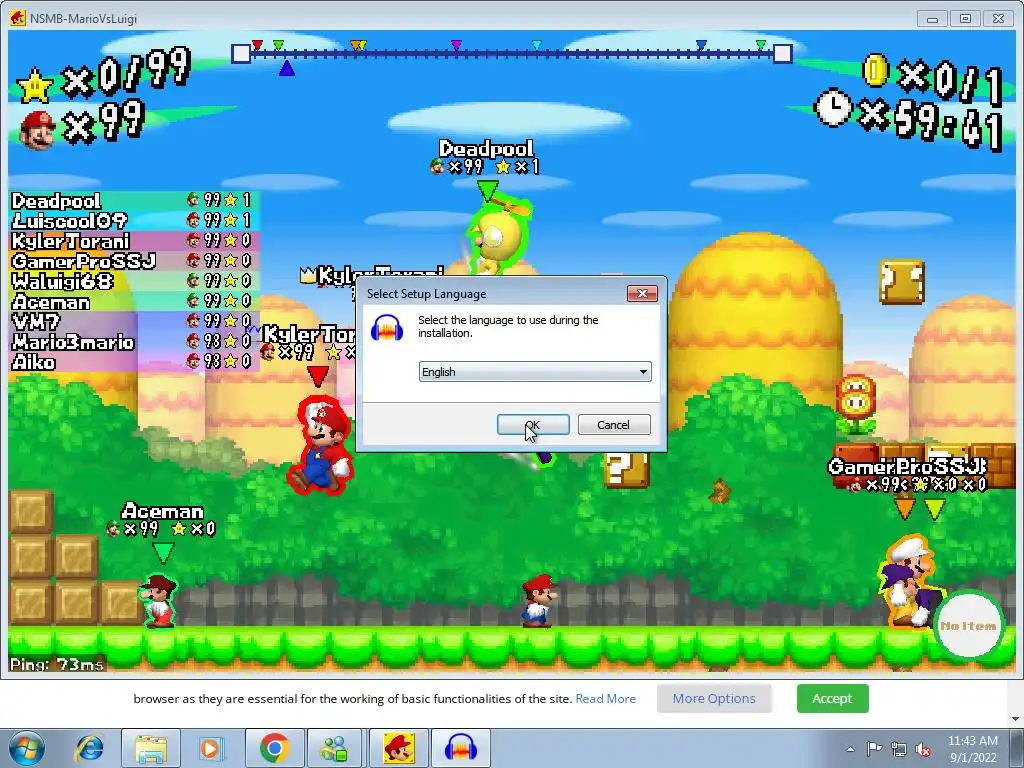Follow the Read More link
This screenshot has height=768, width=1024.
click(605, 699)
